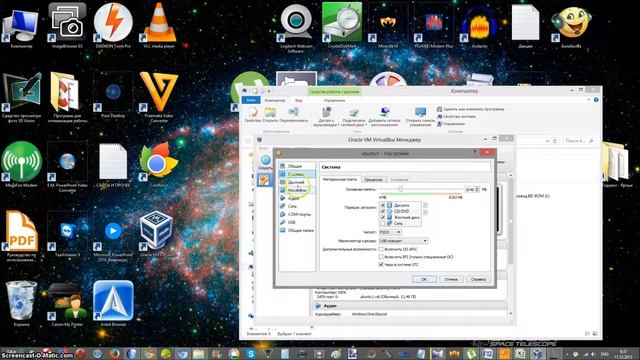The image size is (640, 360).
Task: Open the Manage (Управление) ribbon tab
Action: pyautogui.click(x=334, y=100)
